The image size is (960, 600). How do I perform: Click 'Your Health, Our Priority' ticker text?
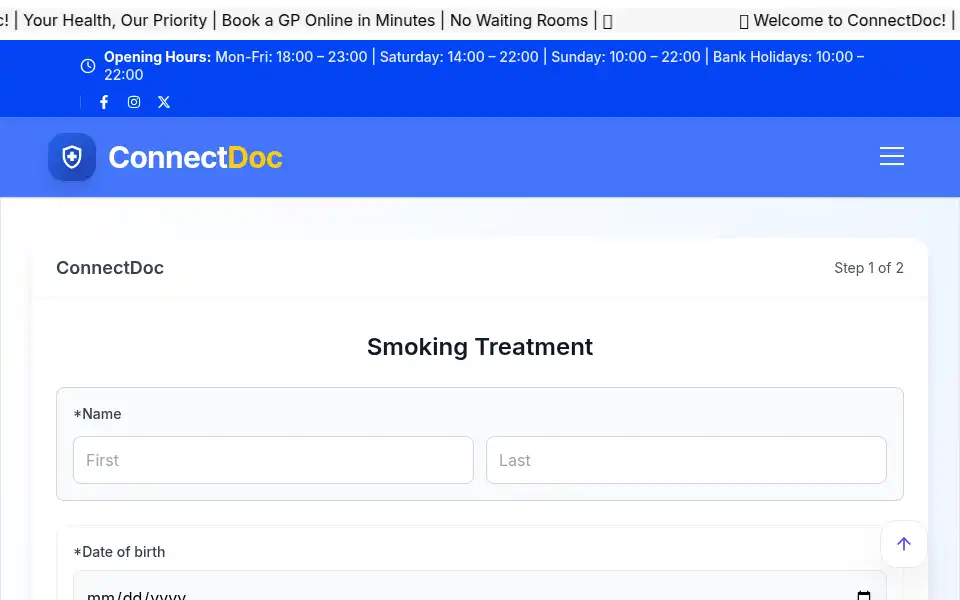point(115,20)
